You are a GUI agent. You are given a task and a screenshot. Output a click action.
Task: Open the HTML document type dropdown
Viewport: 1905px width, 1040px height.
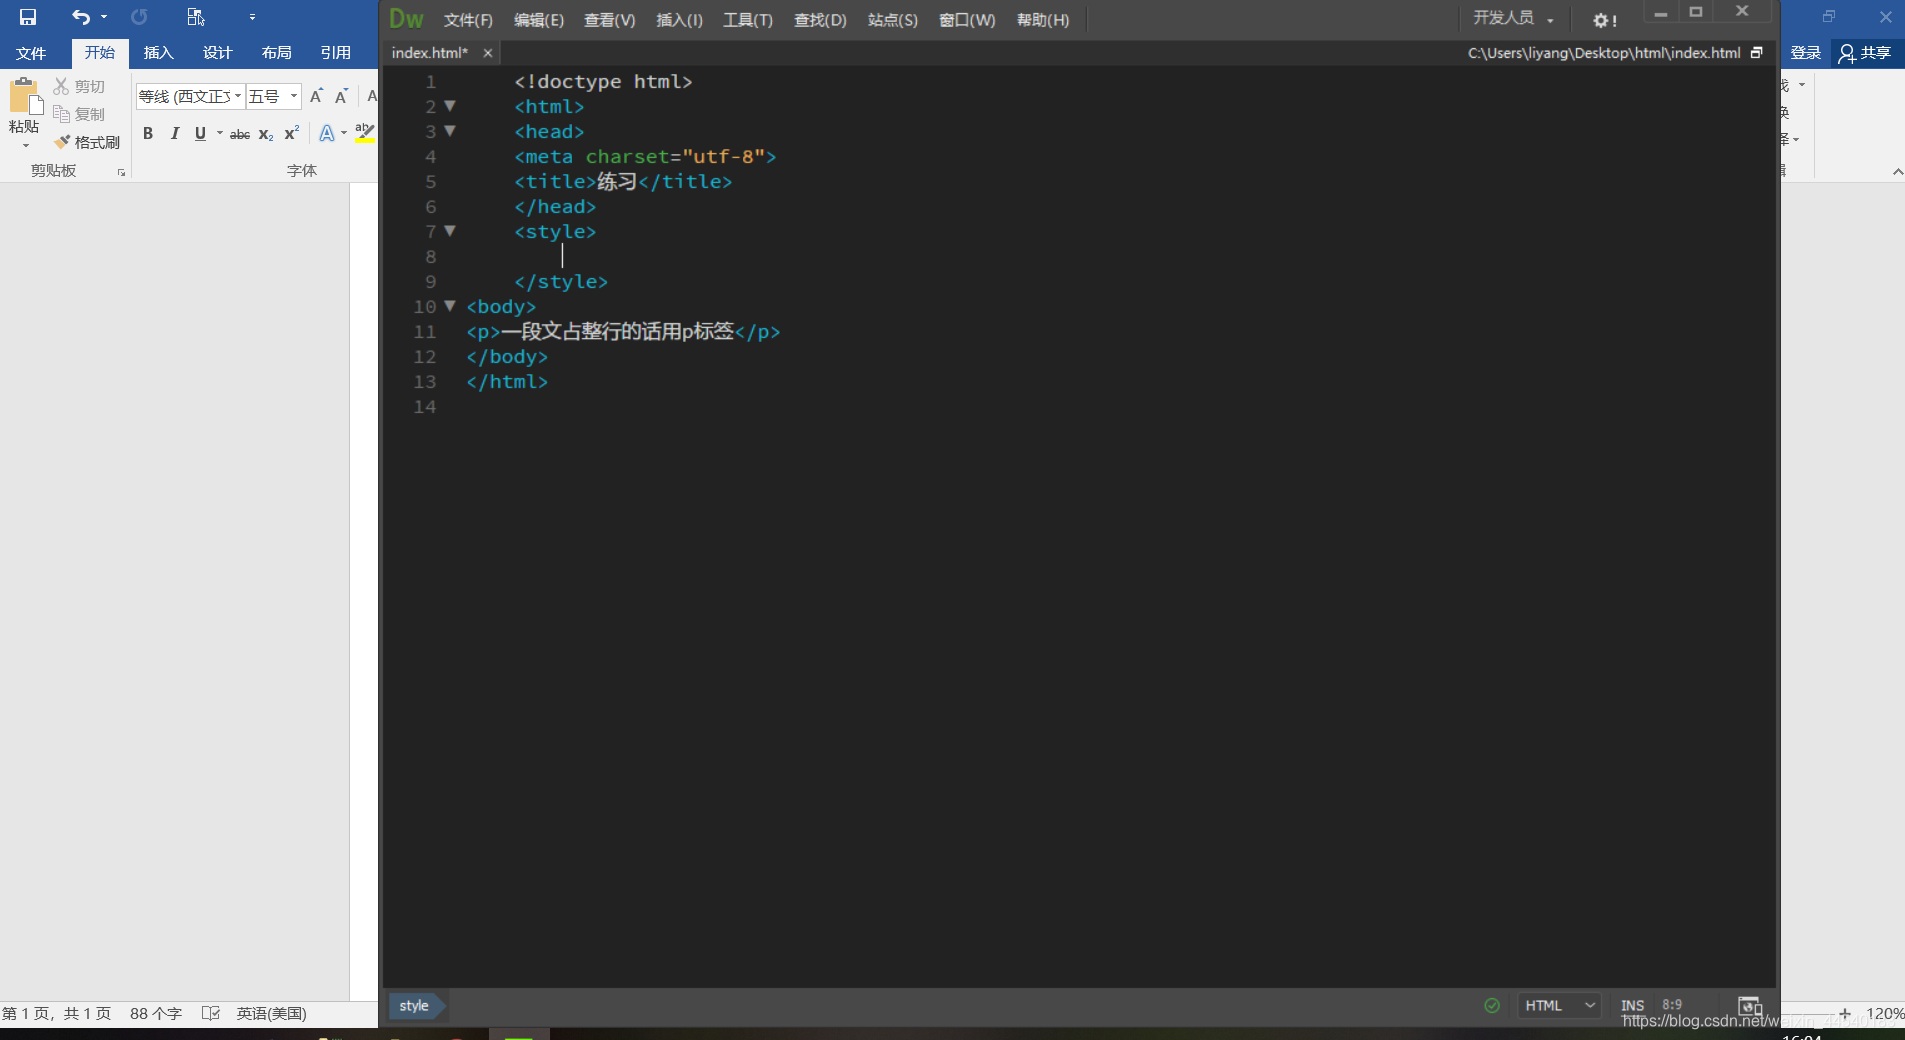tap(1559, 1006)
